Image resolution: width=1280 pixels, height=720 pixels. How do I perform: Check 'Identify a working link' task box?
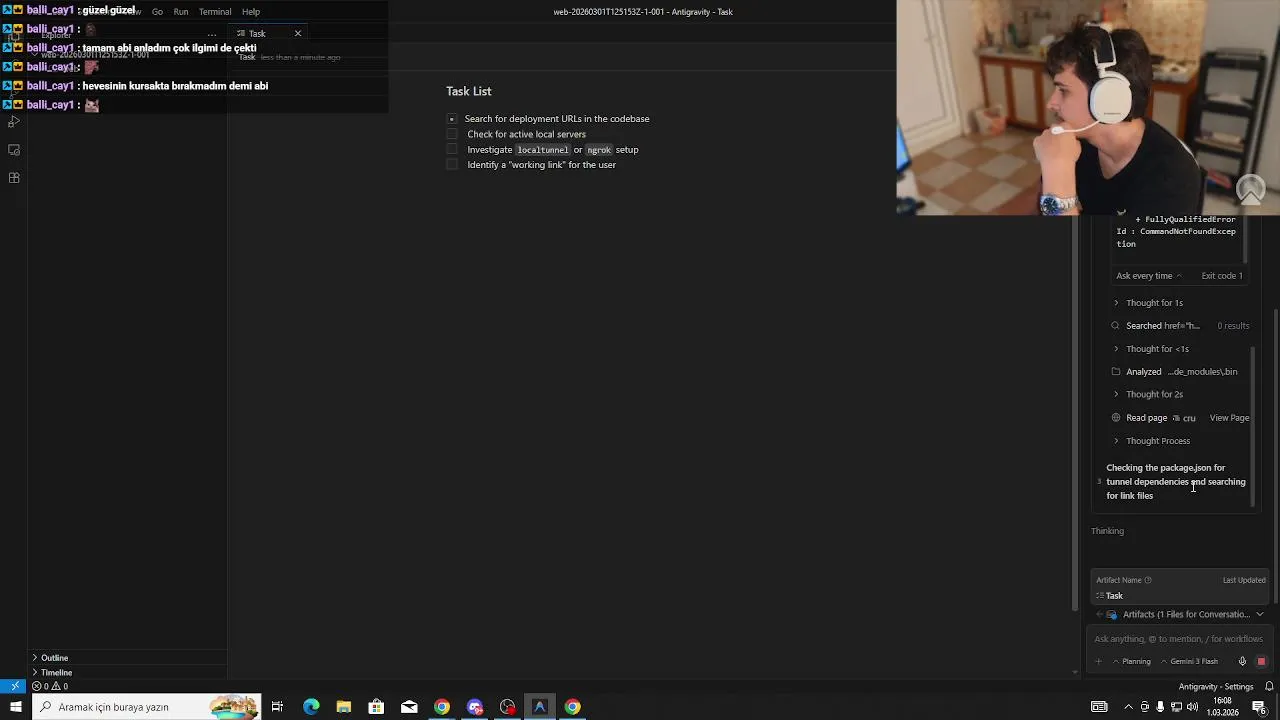pos(452,165)
